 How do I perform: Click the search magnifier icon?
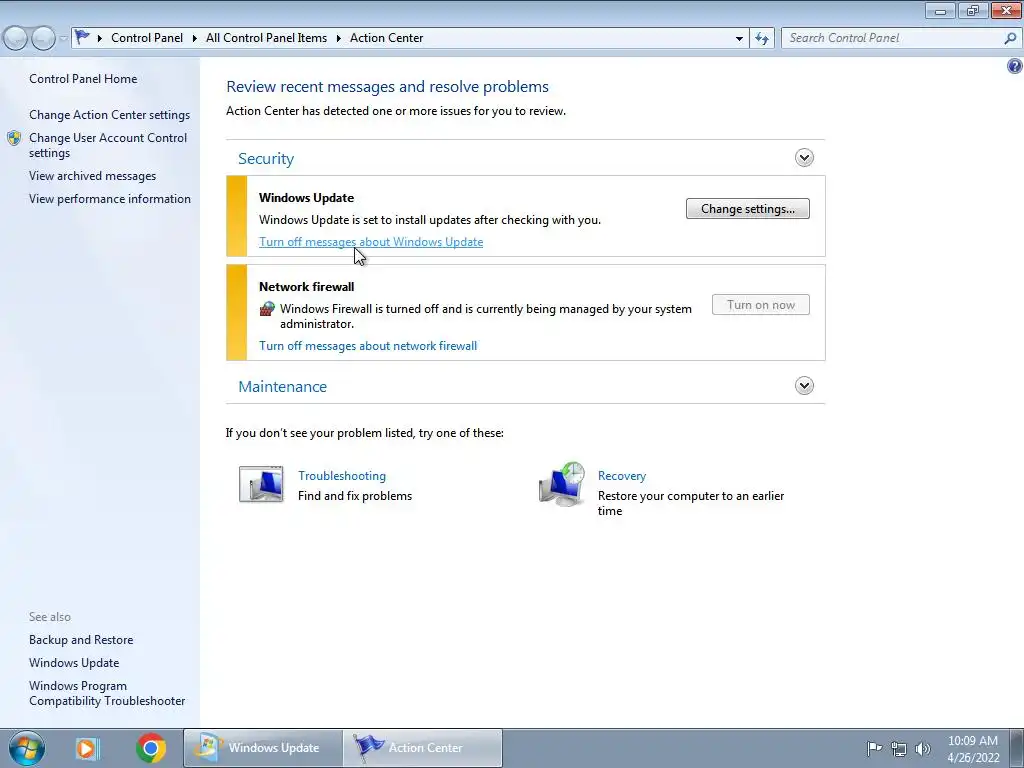coord(1010,38)
